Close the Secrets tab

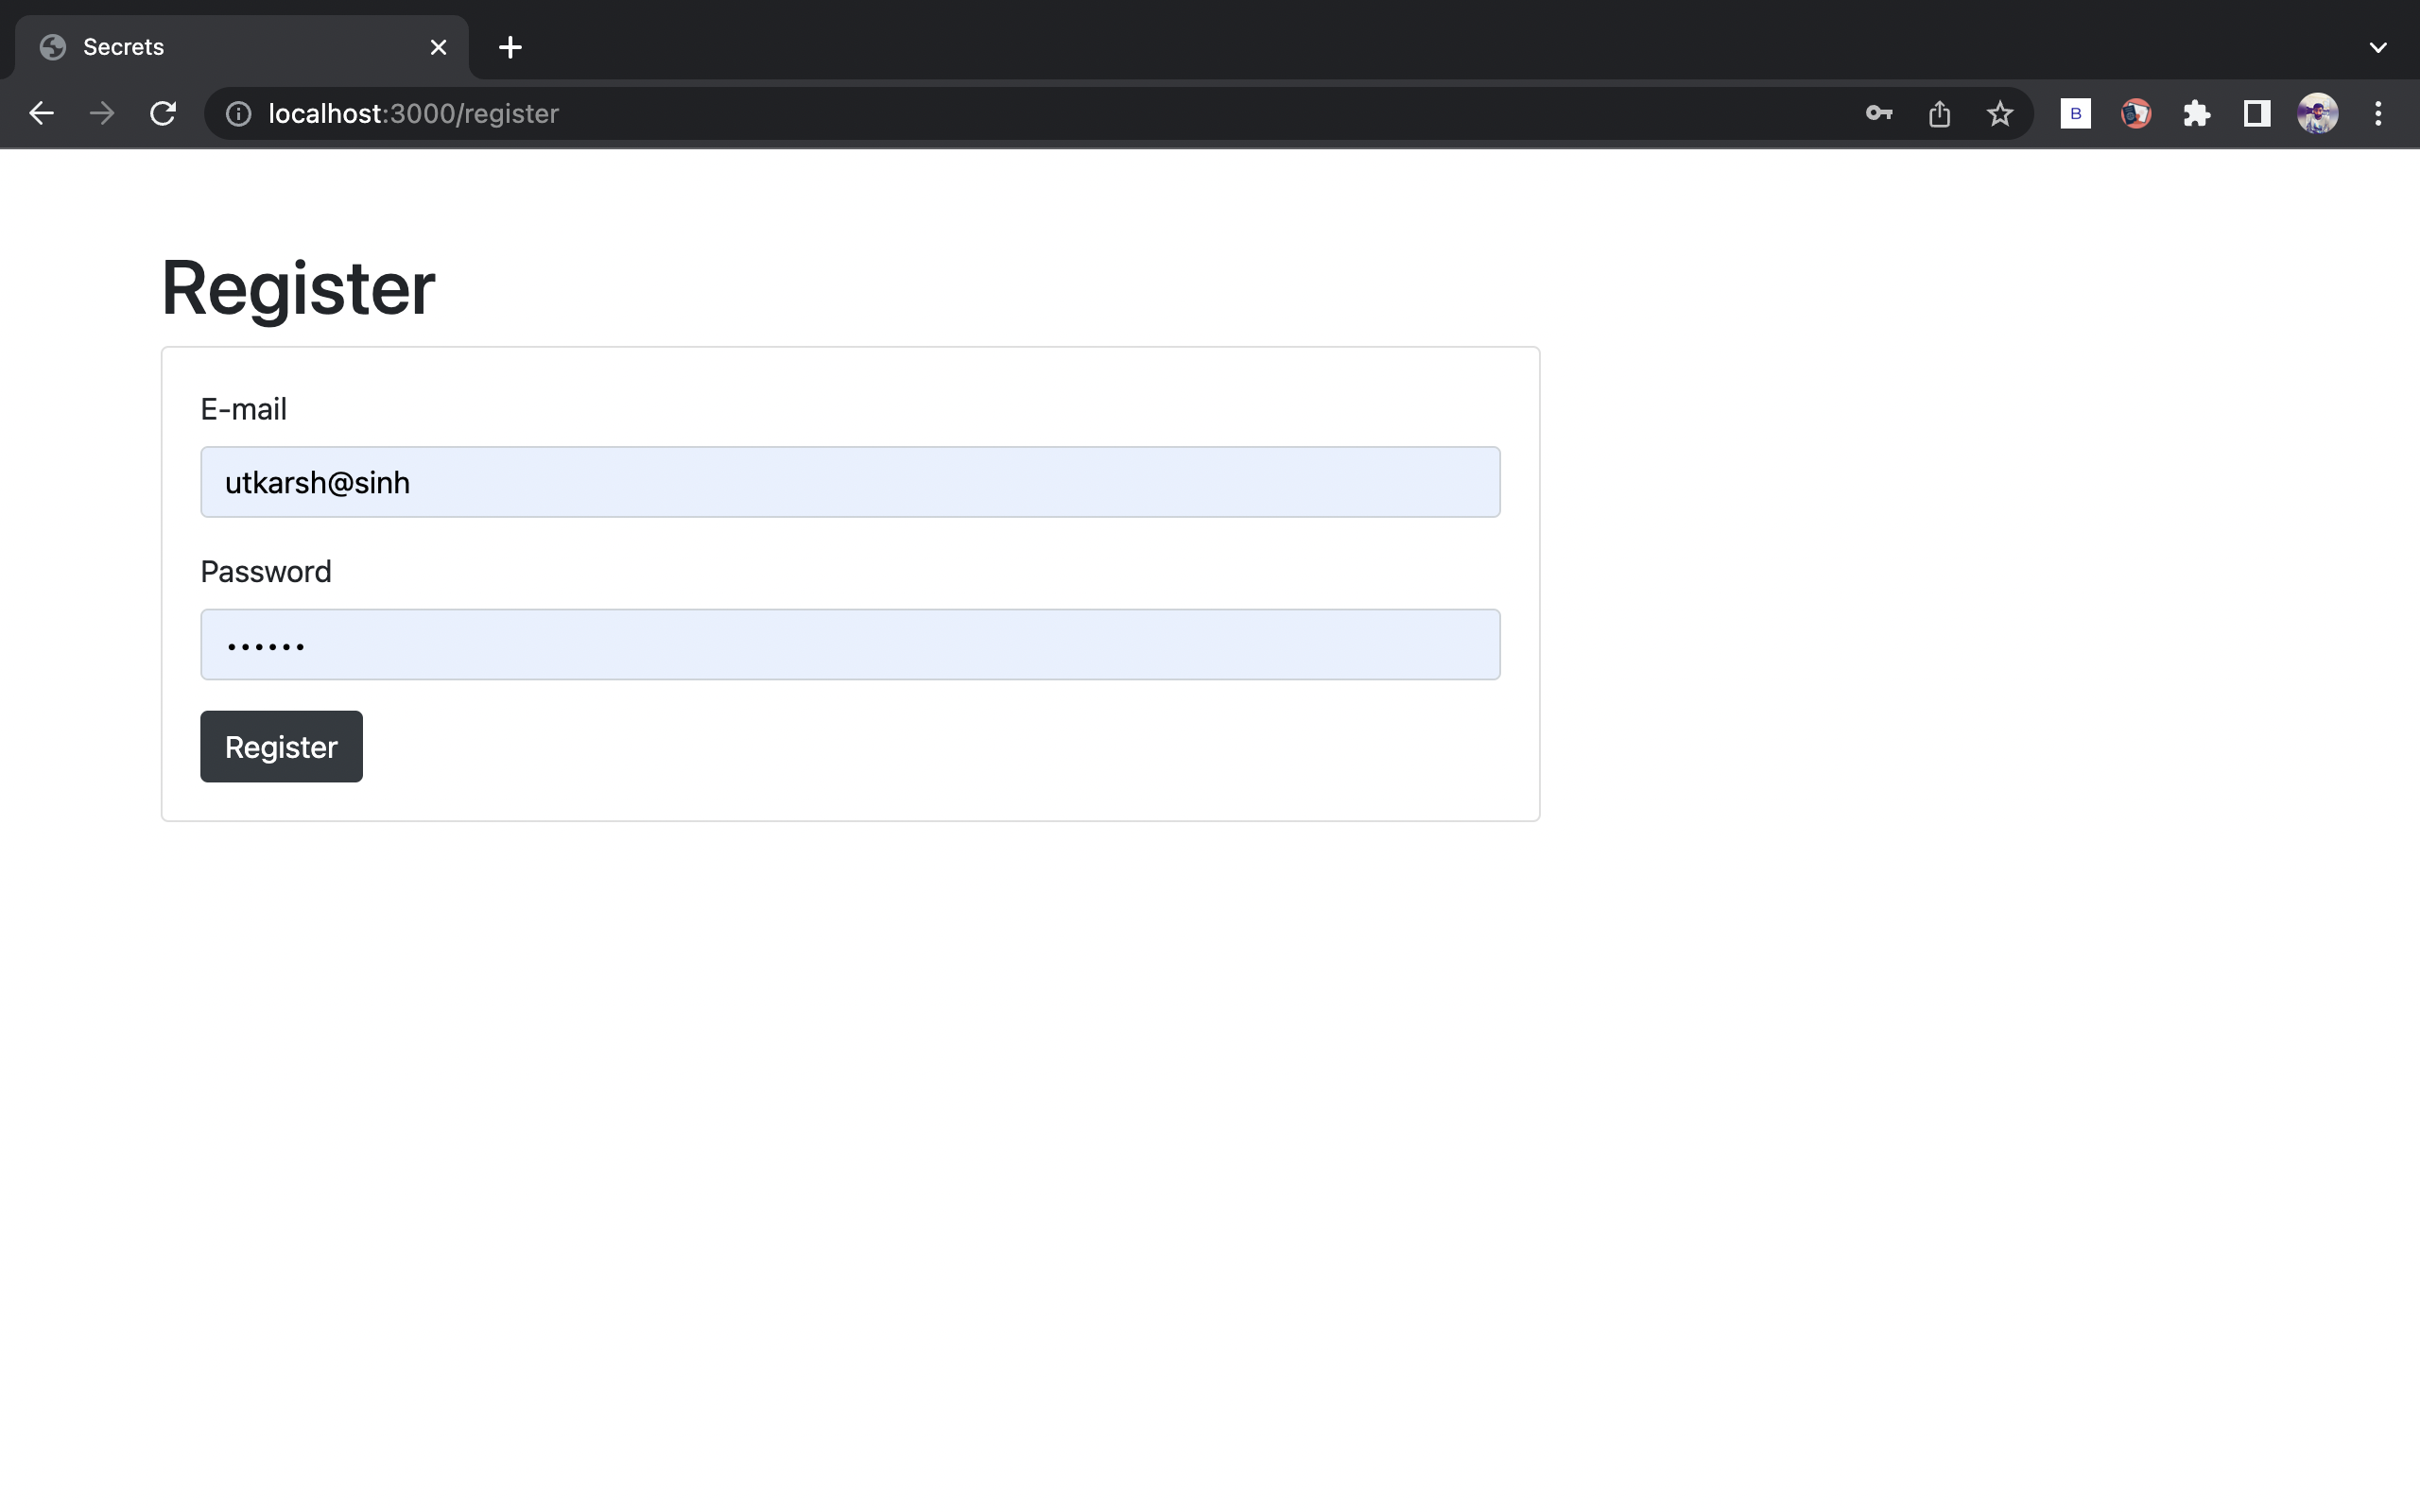[x=438, y=47]
